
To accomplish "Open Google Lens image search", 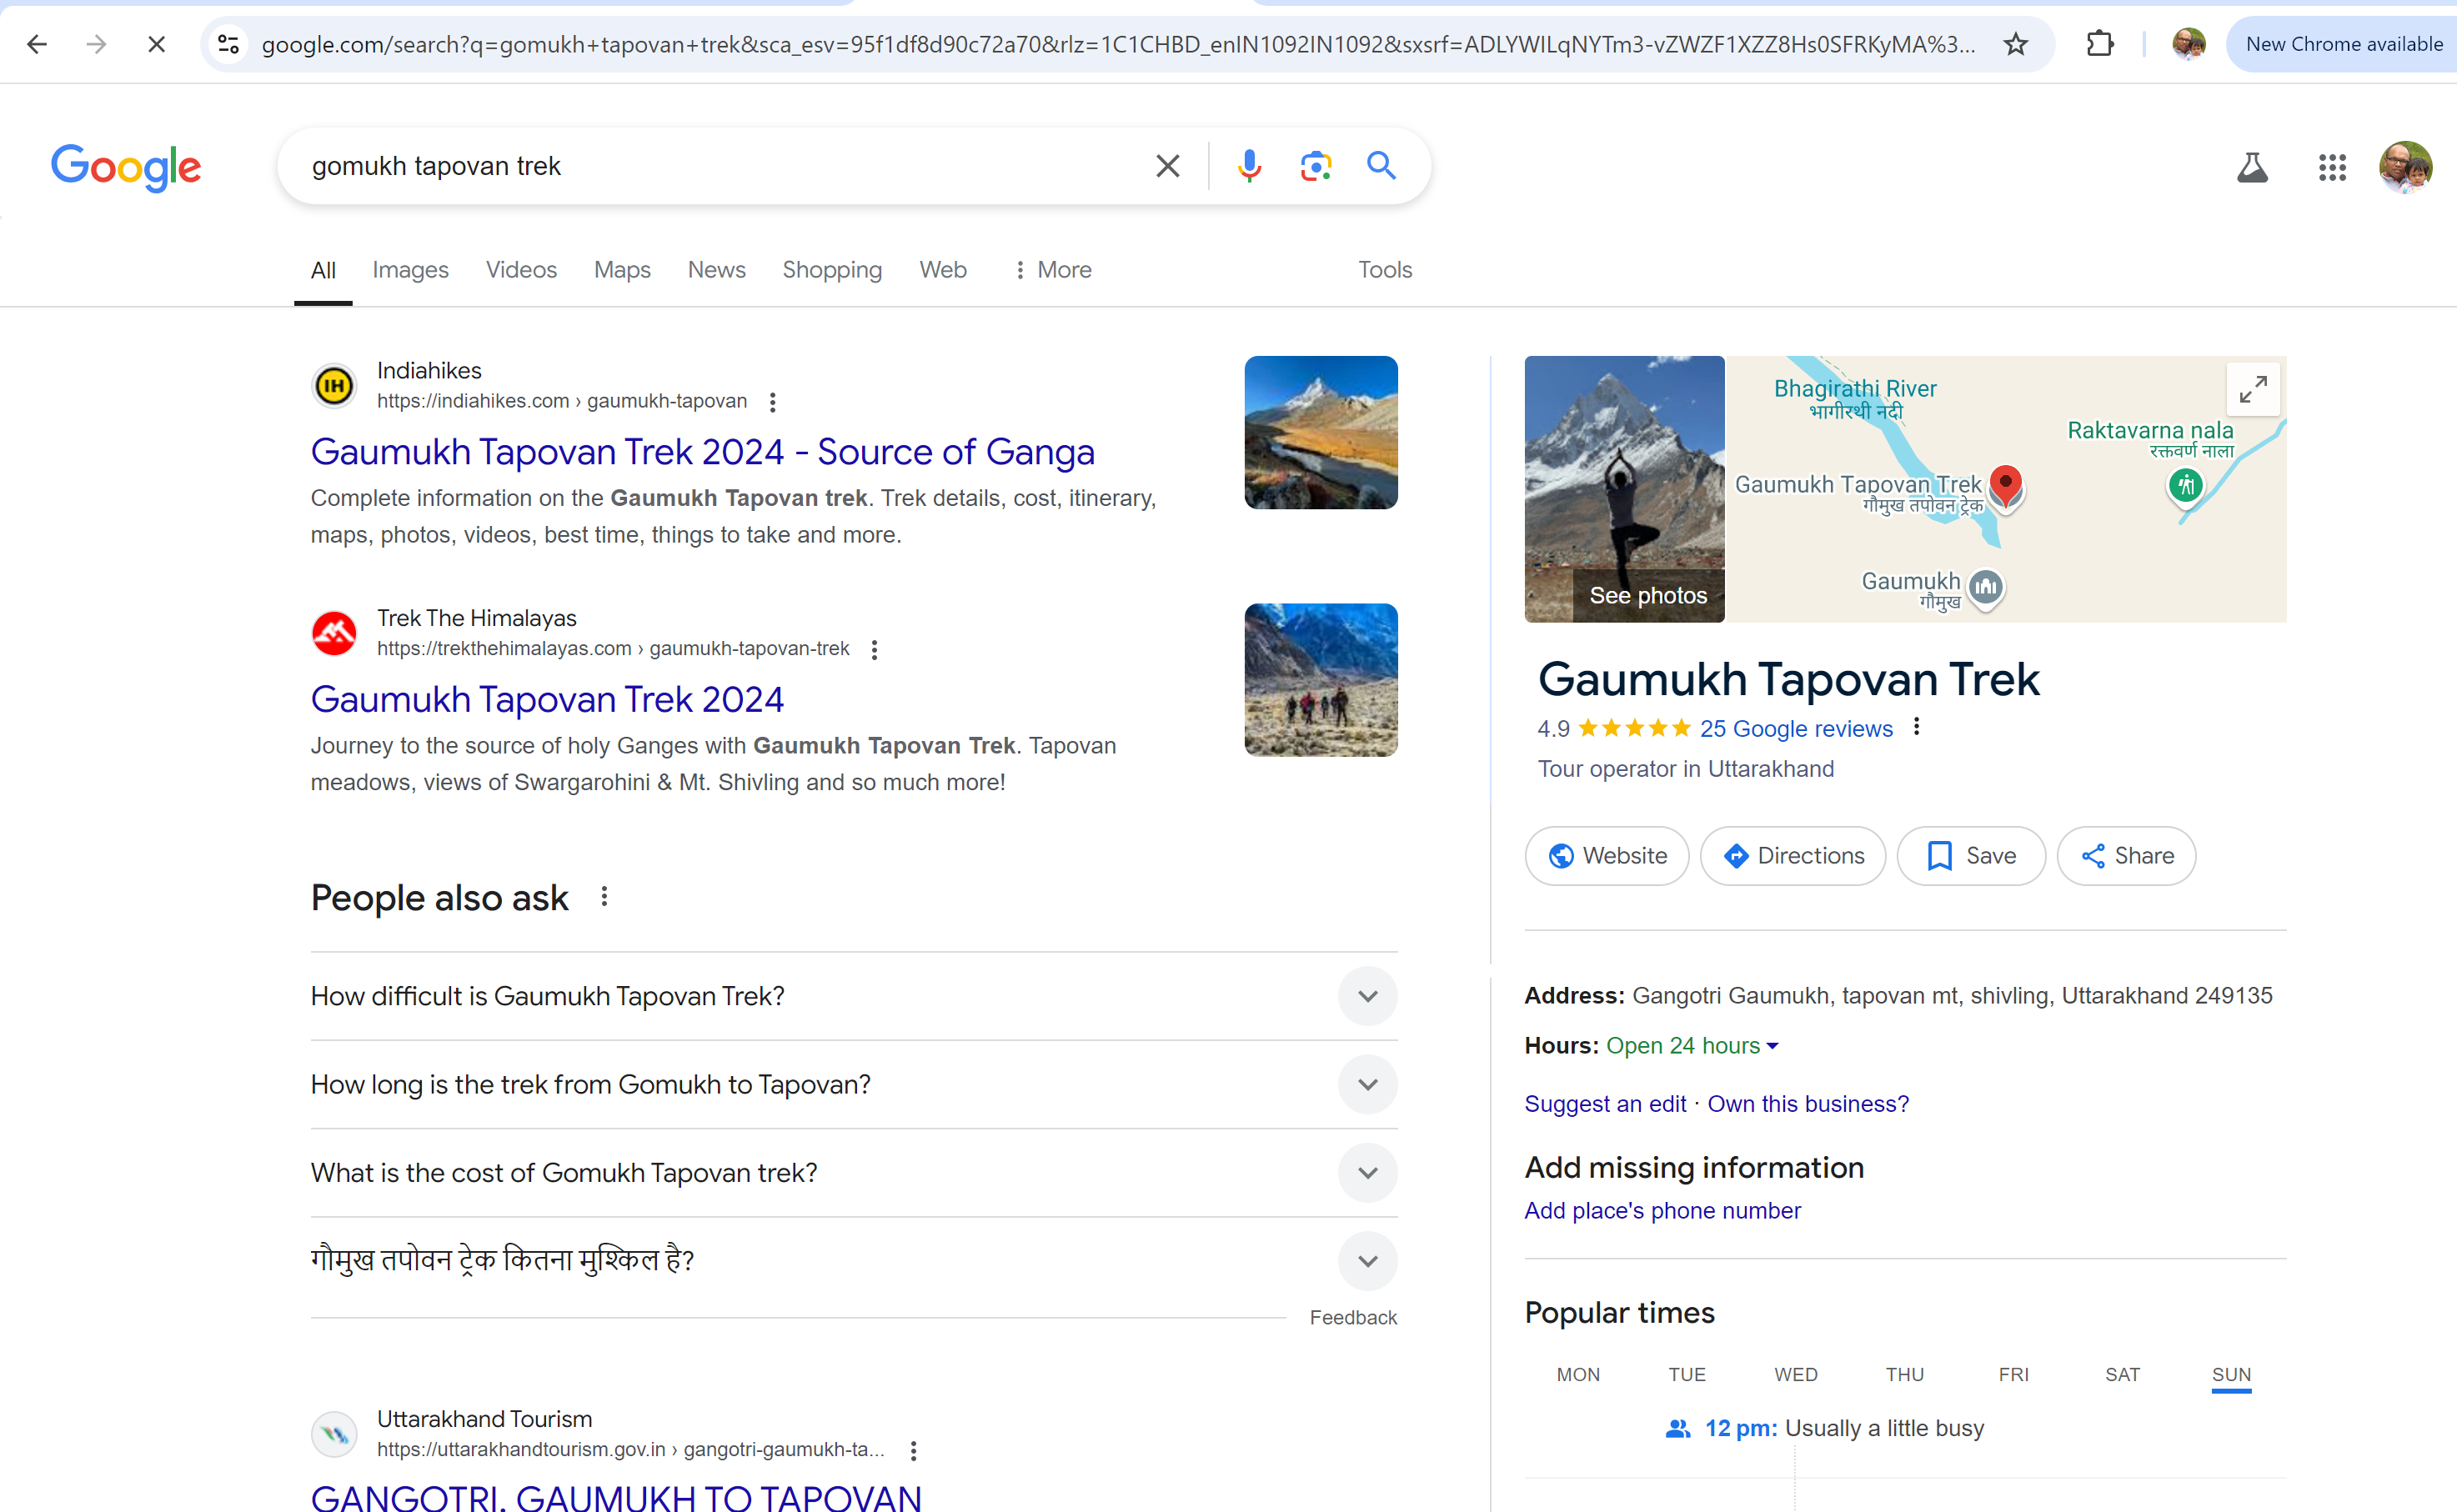I will (x=1315, y=166).
